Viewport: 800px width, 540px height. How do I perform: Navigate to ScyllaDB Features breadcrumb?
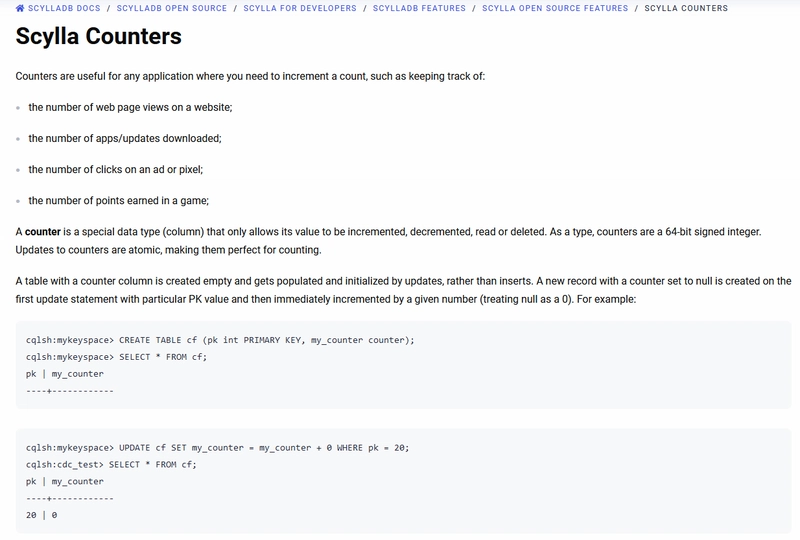coord(419,8)
